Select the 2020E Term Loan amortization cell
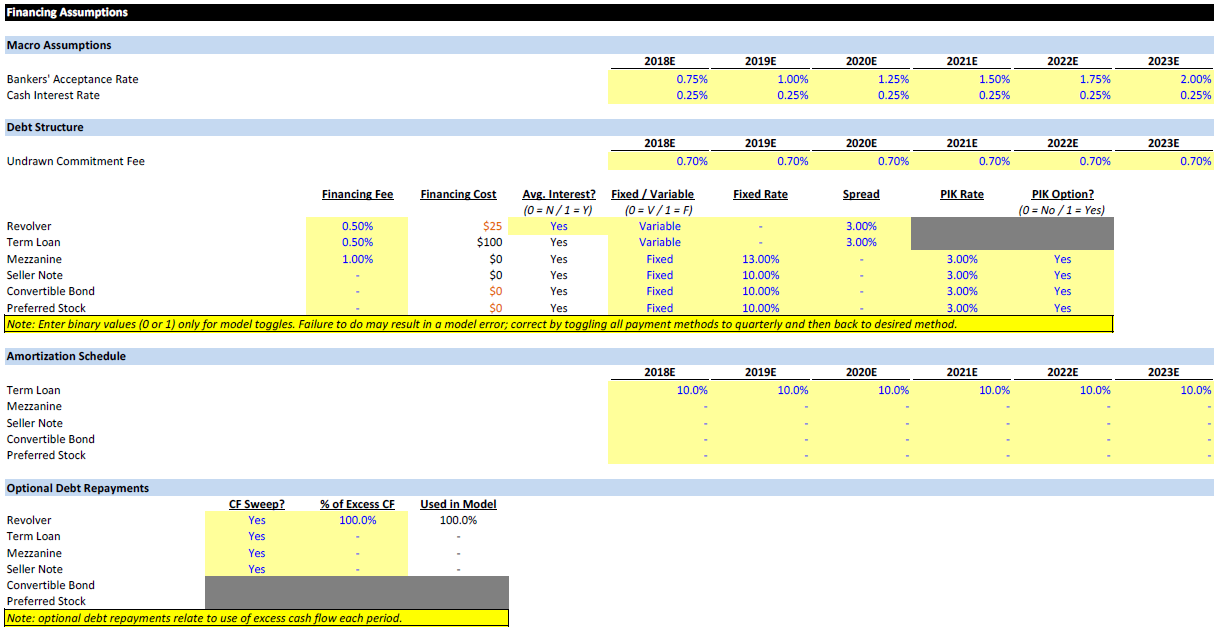Image resolution: width=1224 pixels, height=633 pixels. pos(860,390)
